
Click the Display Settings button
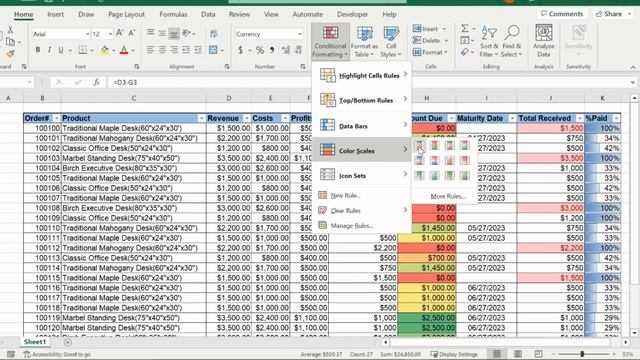[454, 354]
